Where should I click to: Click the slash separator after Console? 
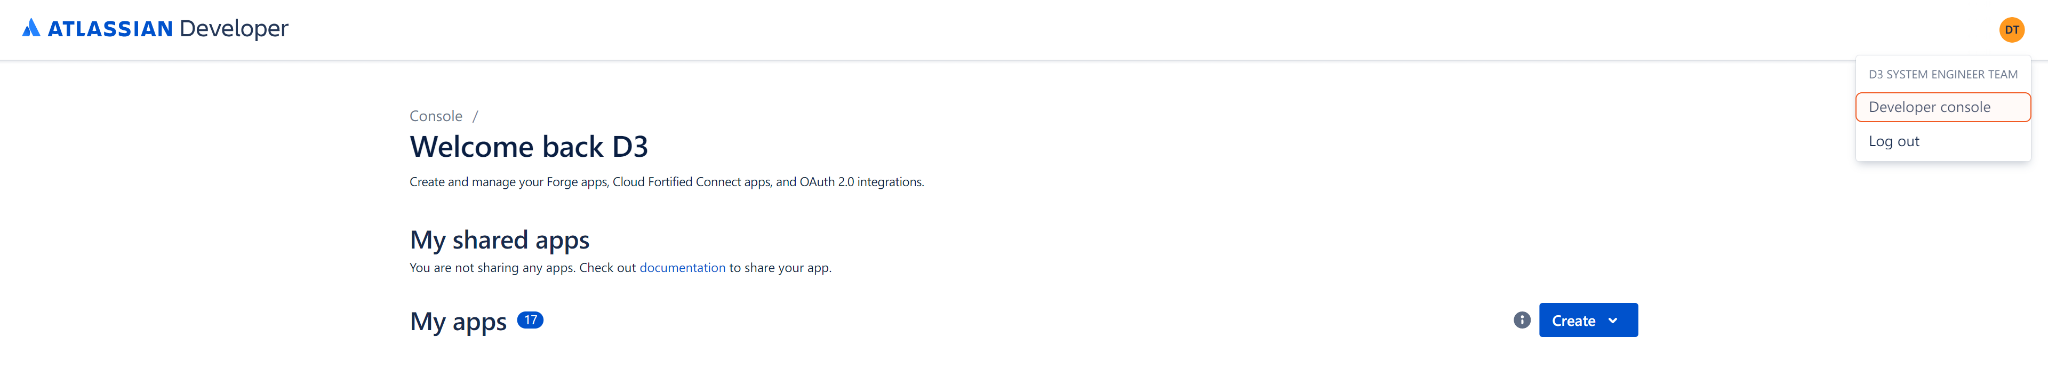click(475, 116)
